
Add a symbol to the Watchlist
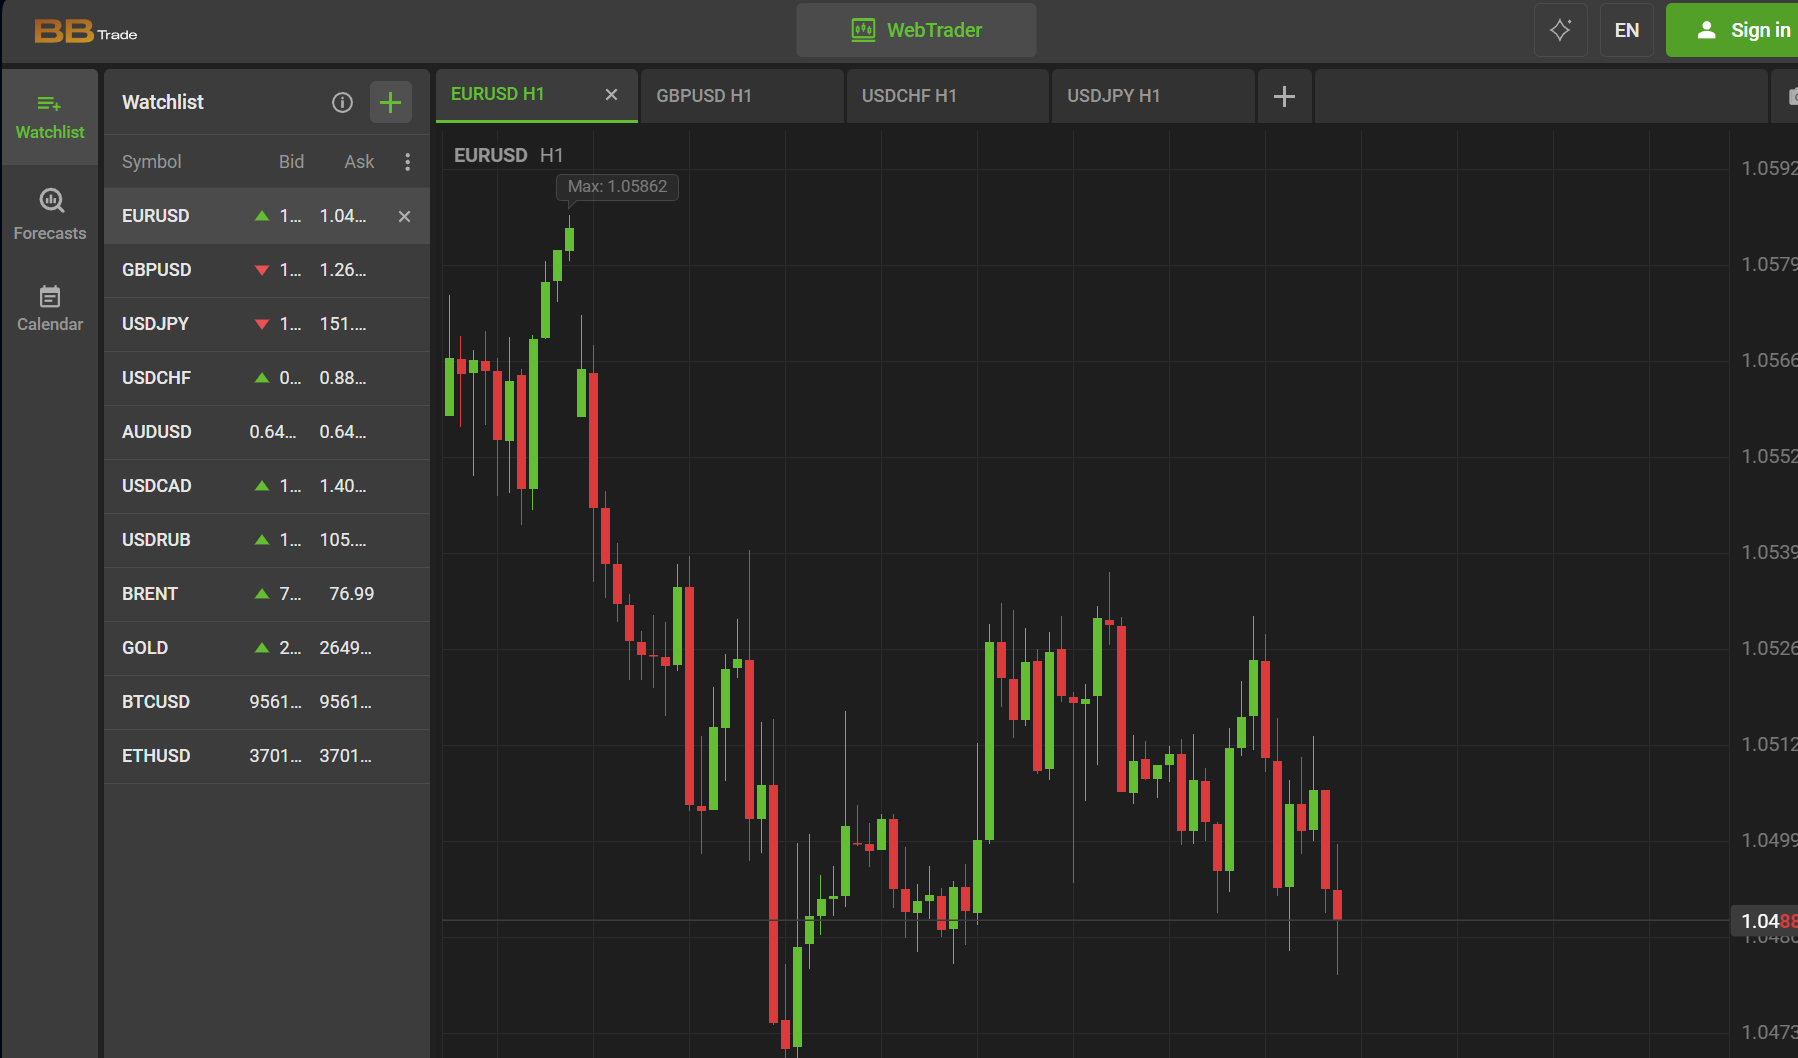[x=390, y=102]
